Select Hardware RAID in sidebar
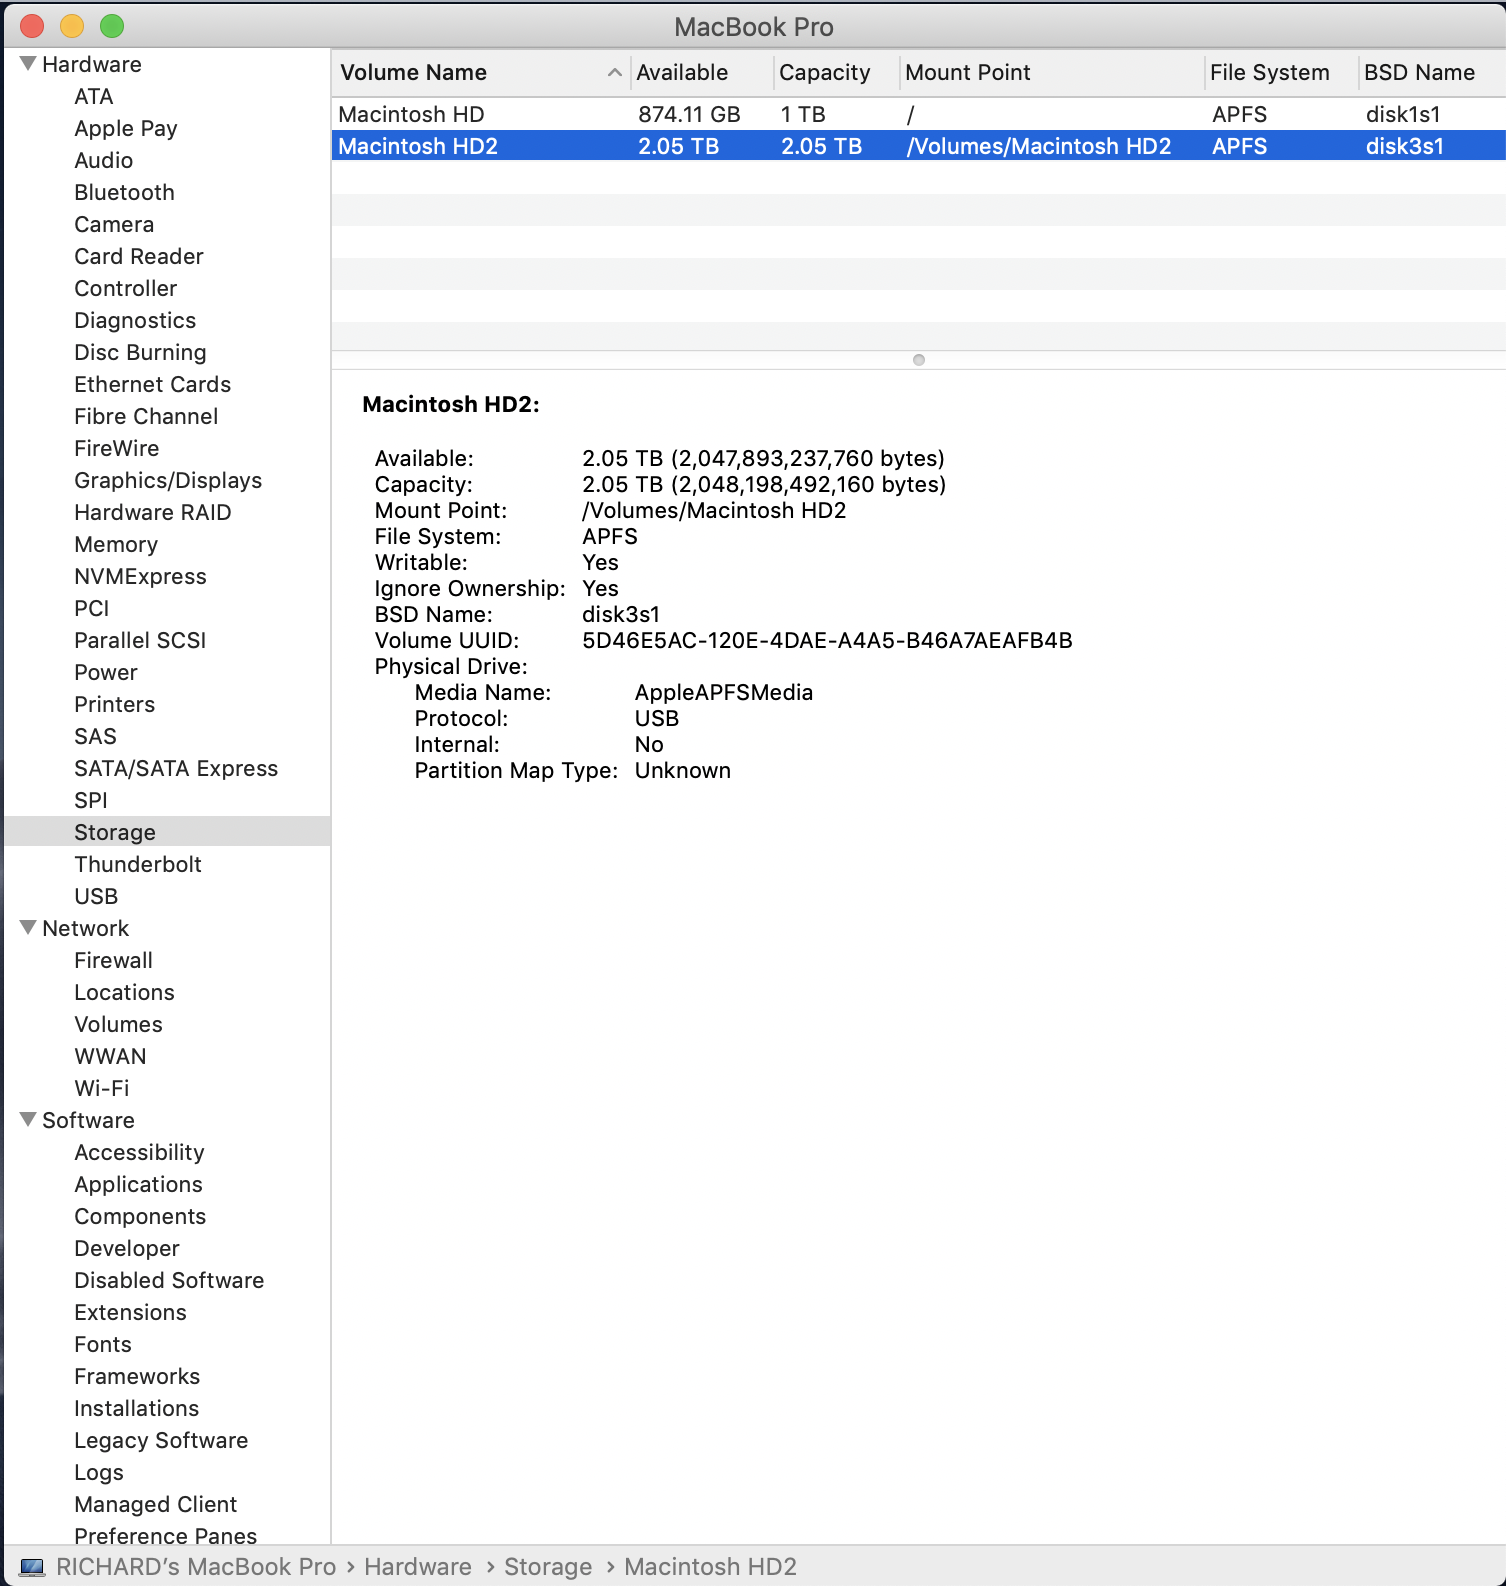 pyautogui.click(x=152, y=512)
